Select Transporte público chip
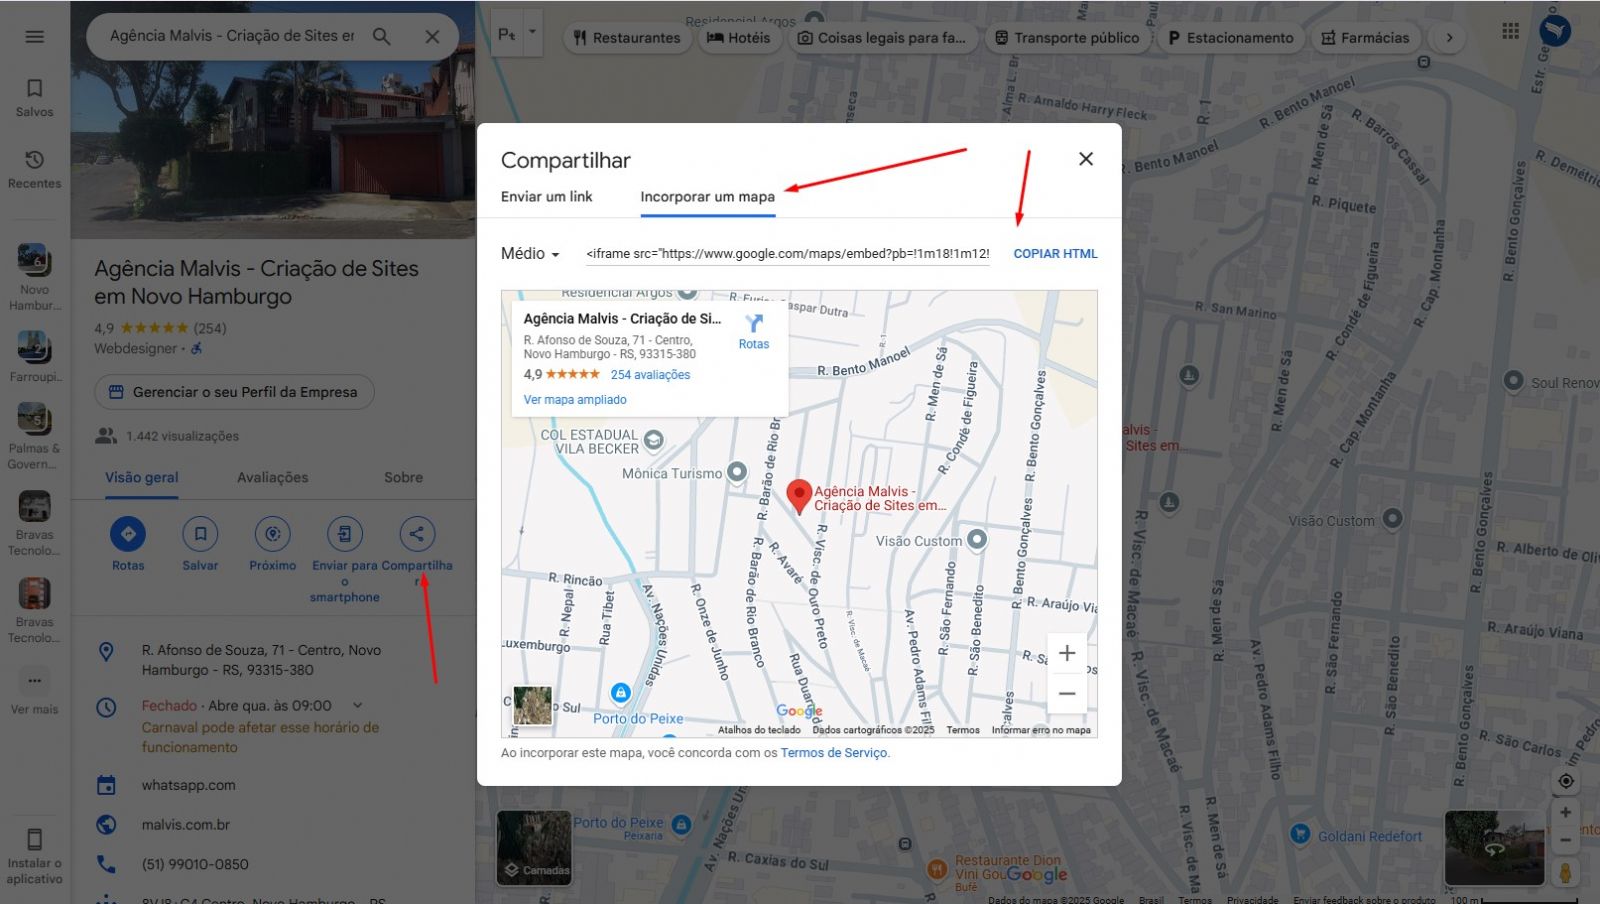 (1066, 38)
